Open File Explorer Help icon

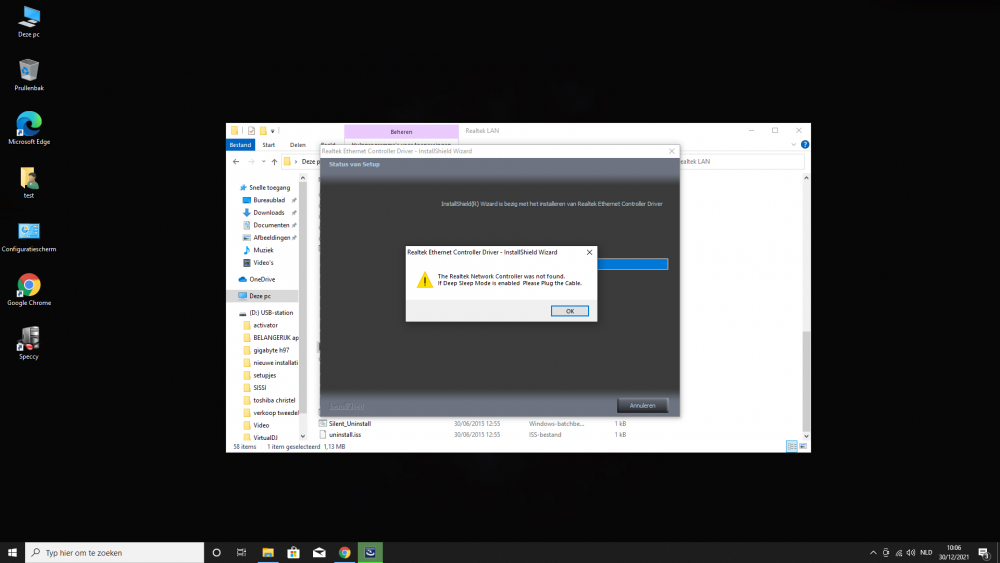point(805,145)
